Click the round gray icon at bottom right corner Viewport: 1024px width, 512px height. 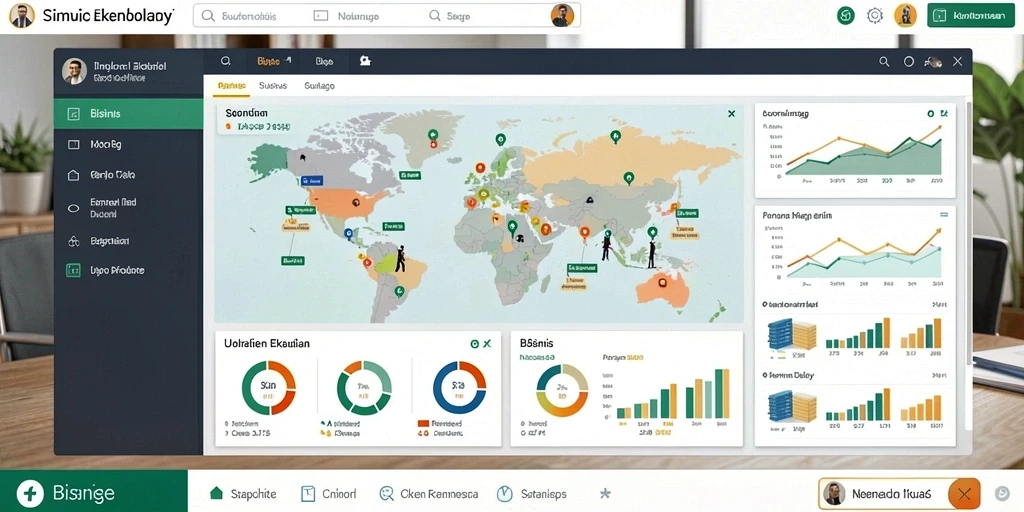click(x=1001, y=493)
